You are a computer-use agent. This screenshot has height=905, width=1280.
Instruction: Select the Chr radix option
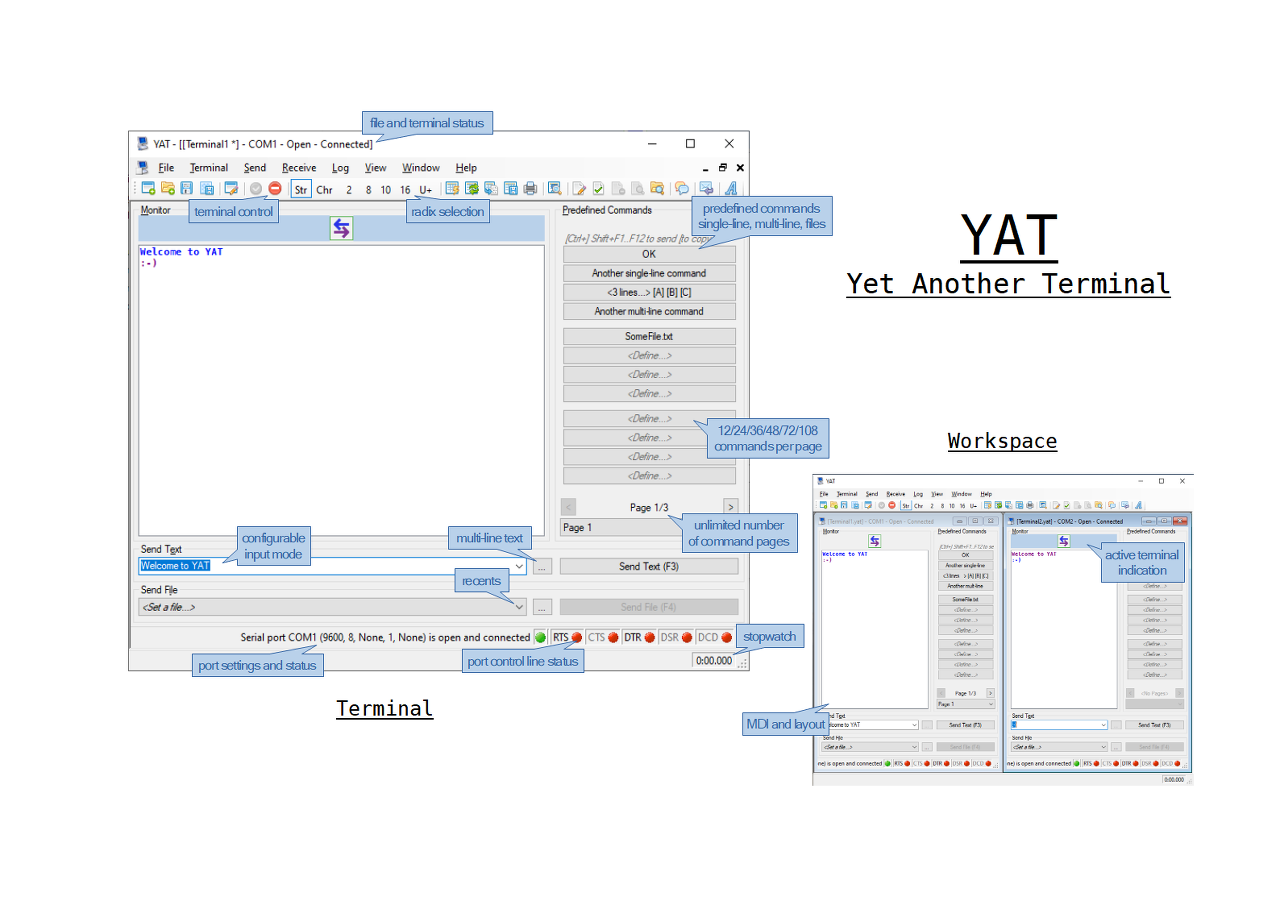pos(324,189)
